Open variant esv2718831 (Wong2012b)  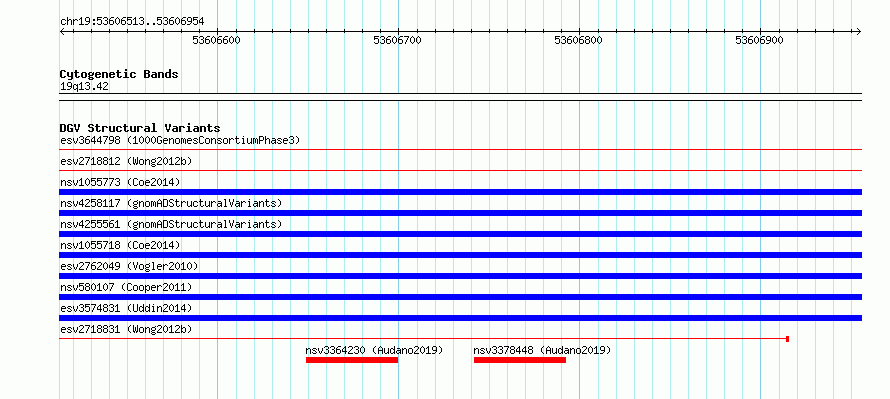click(126, 329)
